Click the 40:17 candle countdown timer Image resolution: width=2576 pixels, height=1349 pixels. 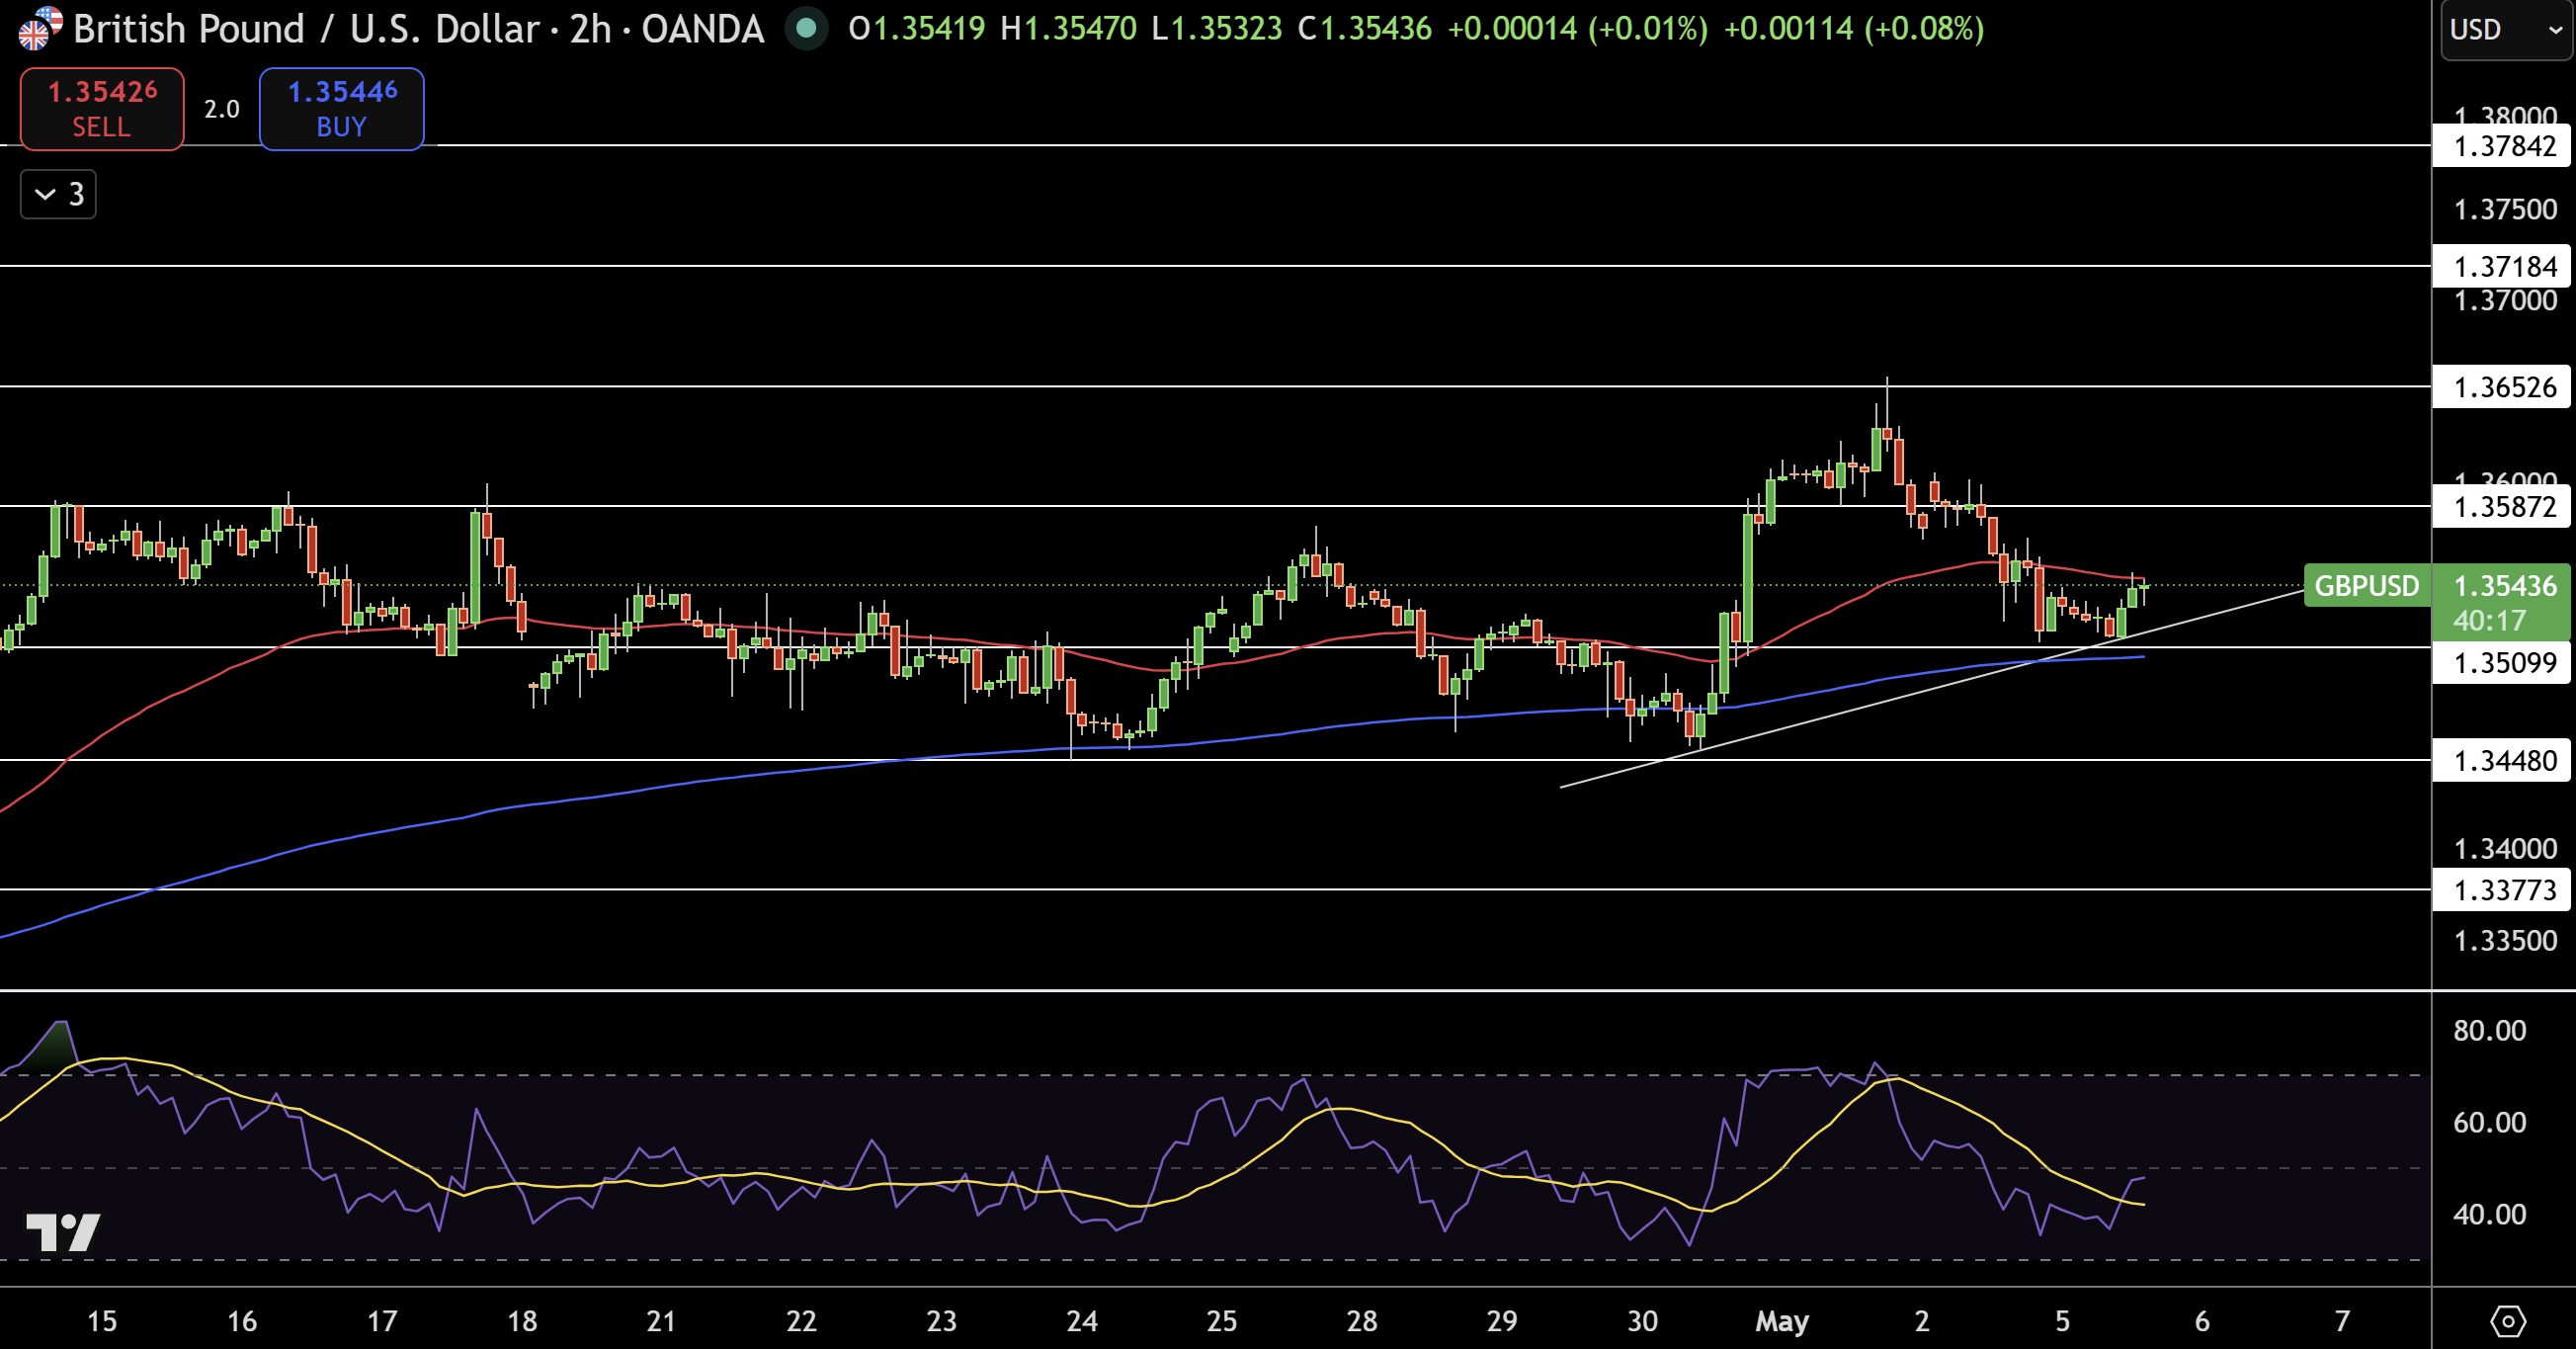click(2489, 621)
